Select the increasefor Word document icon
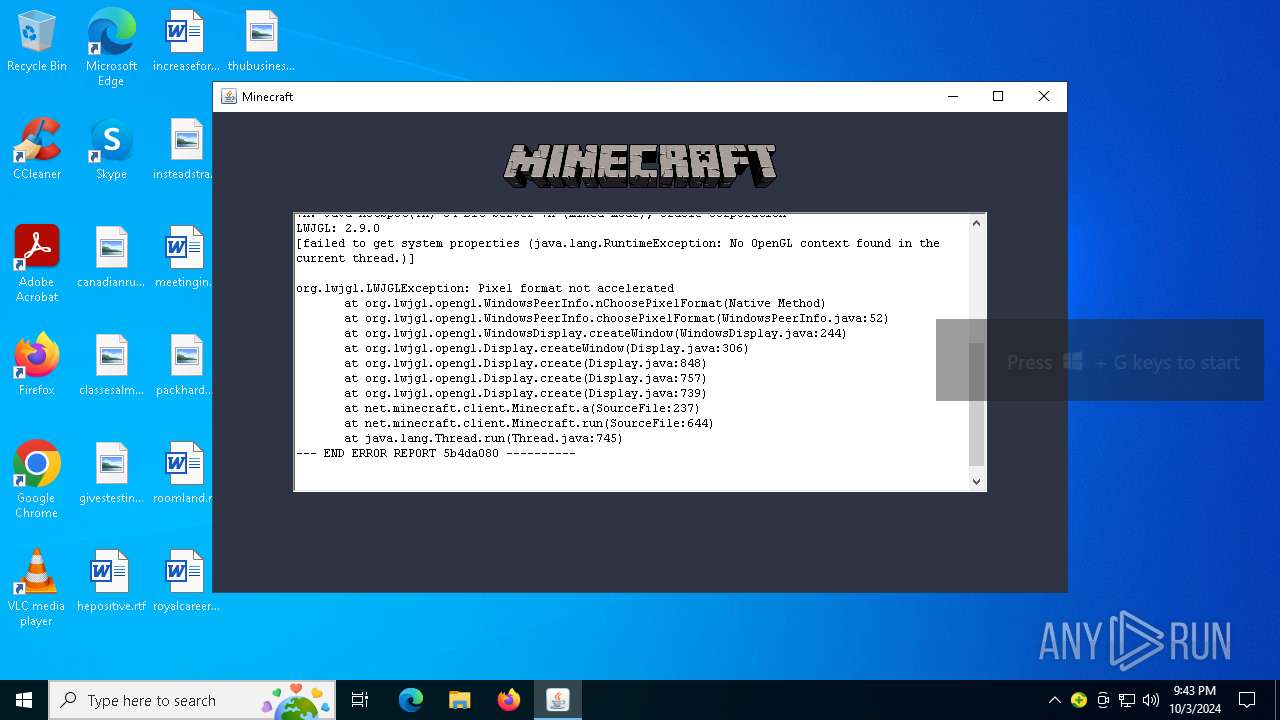Viewport: 1280px width, 720px height. tap(186, 41)
